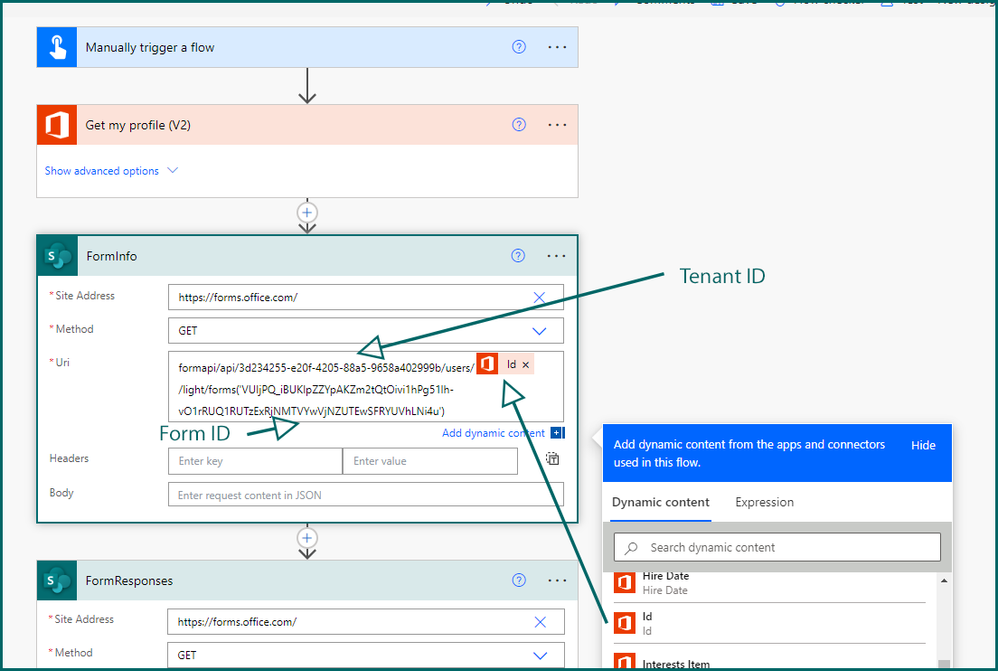Open help for the FormResponses action
The height and width of the screenshot is (671, 998).
pos(519,580)
